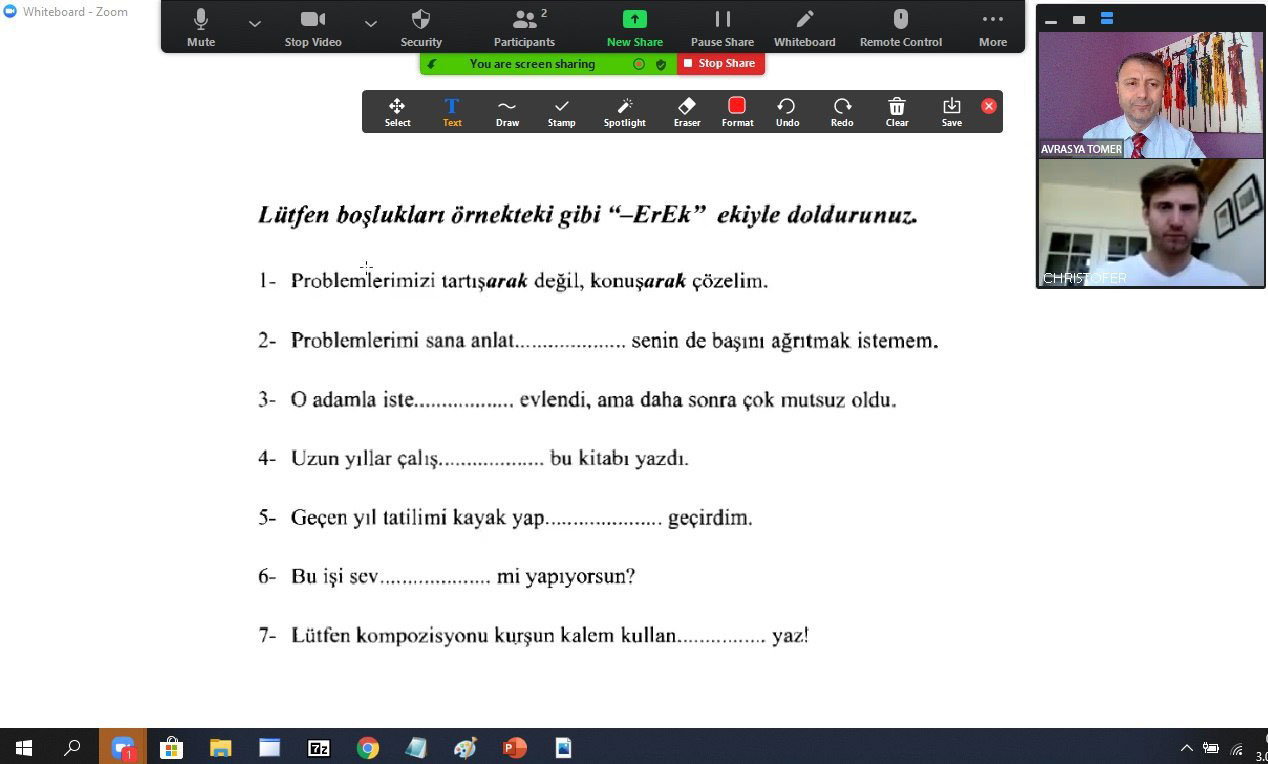Open the notepad app on taskbar
The width and height of the screenshot is (1268, 764).
416,747
